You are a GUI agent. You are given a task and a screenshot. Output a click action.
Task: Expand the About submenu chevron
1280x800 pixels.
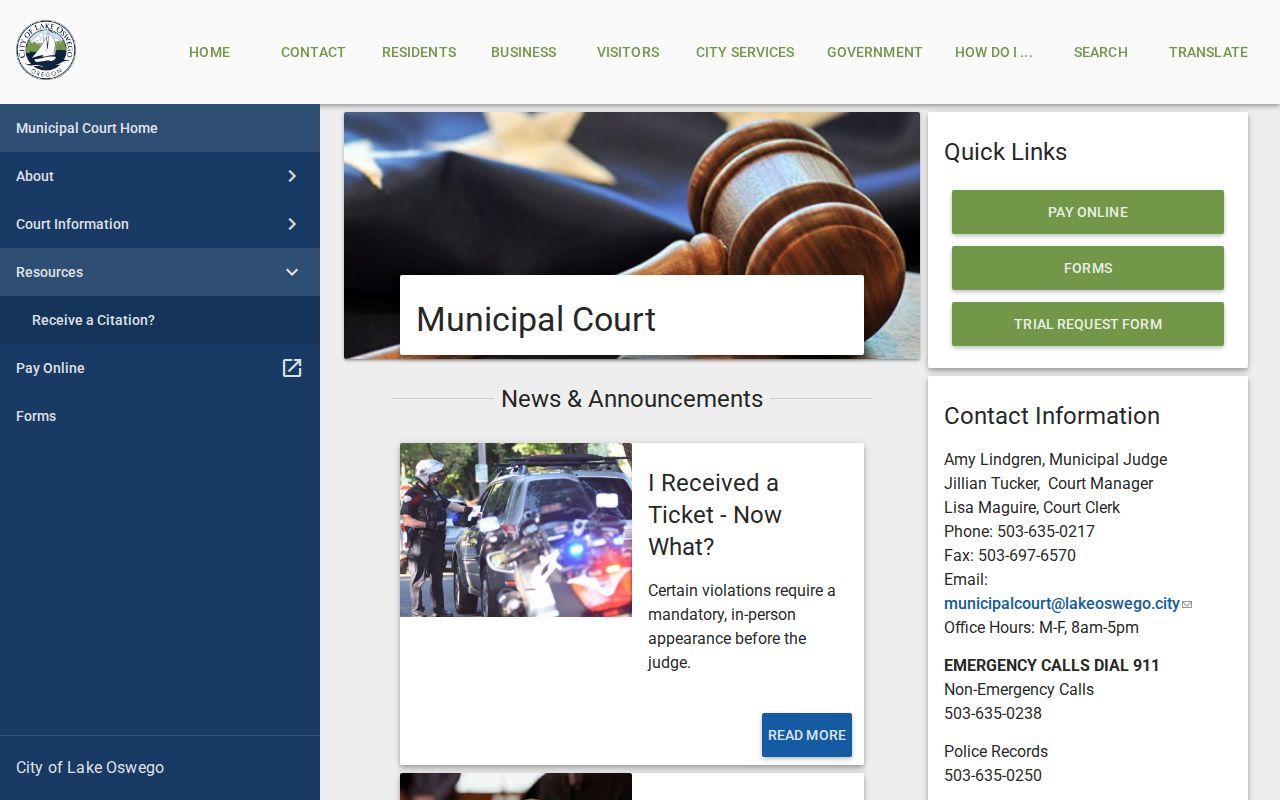click(292, 176)
